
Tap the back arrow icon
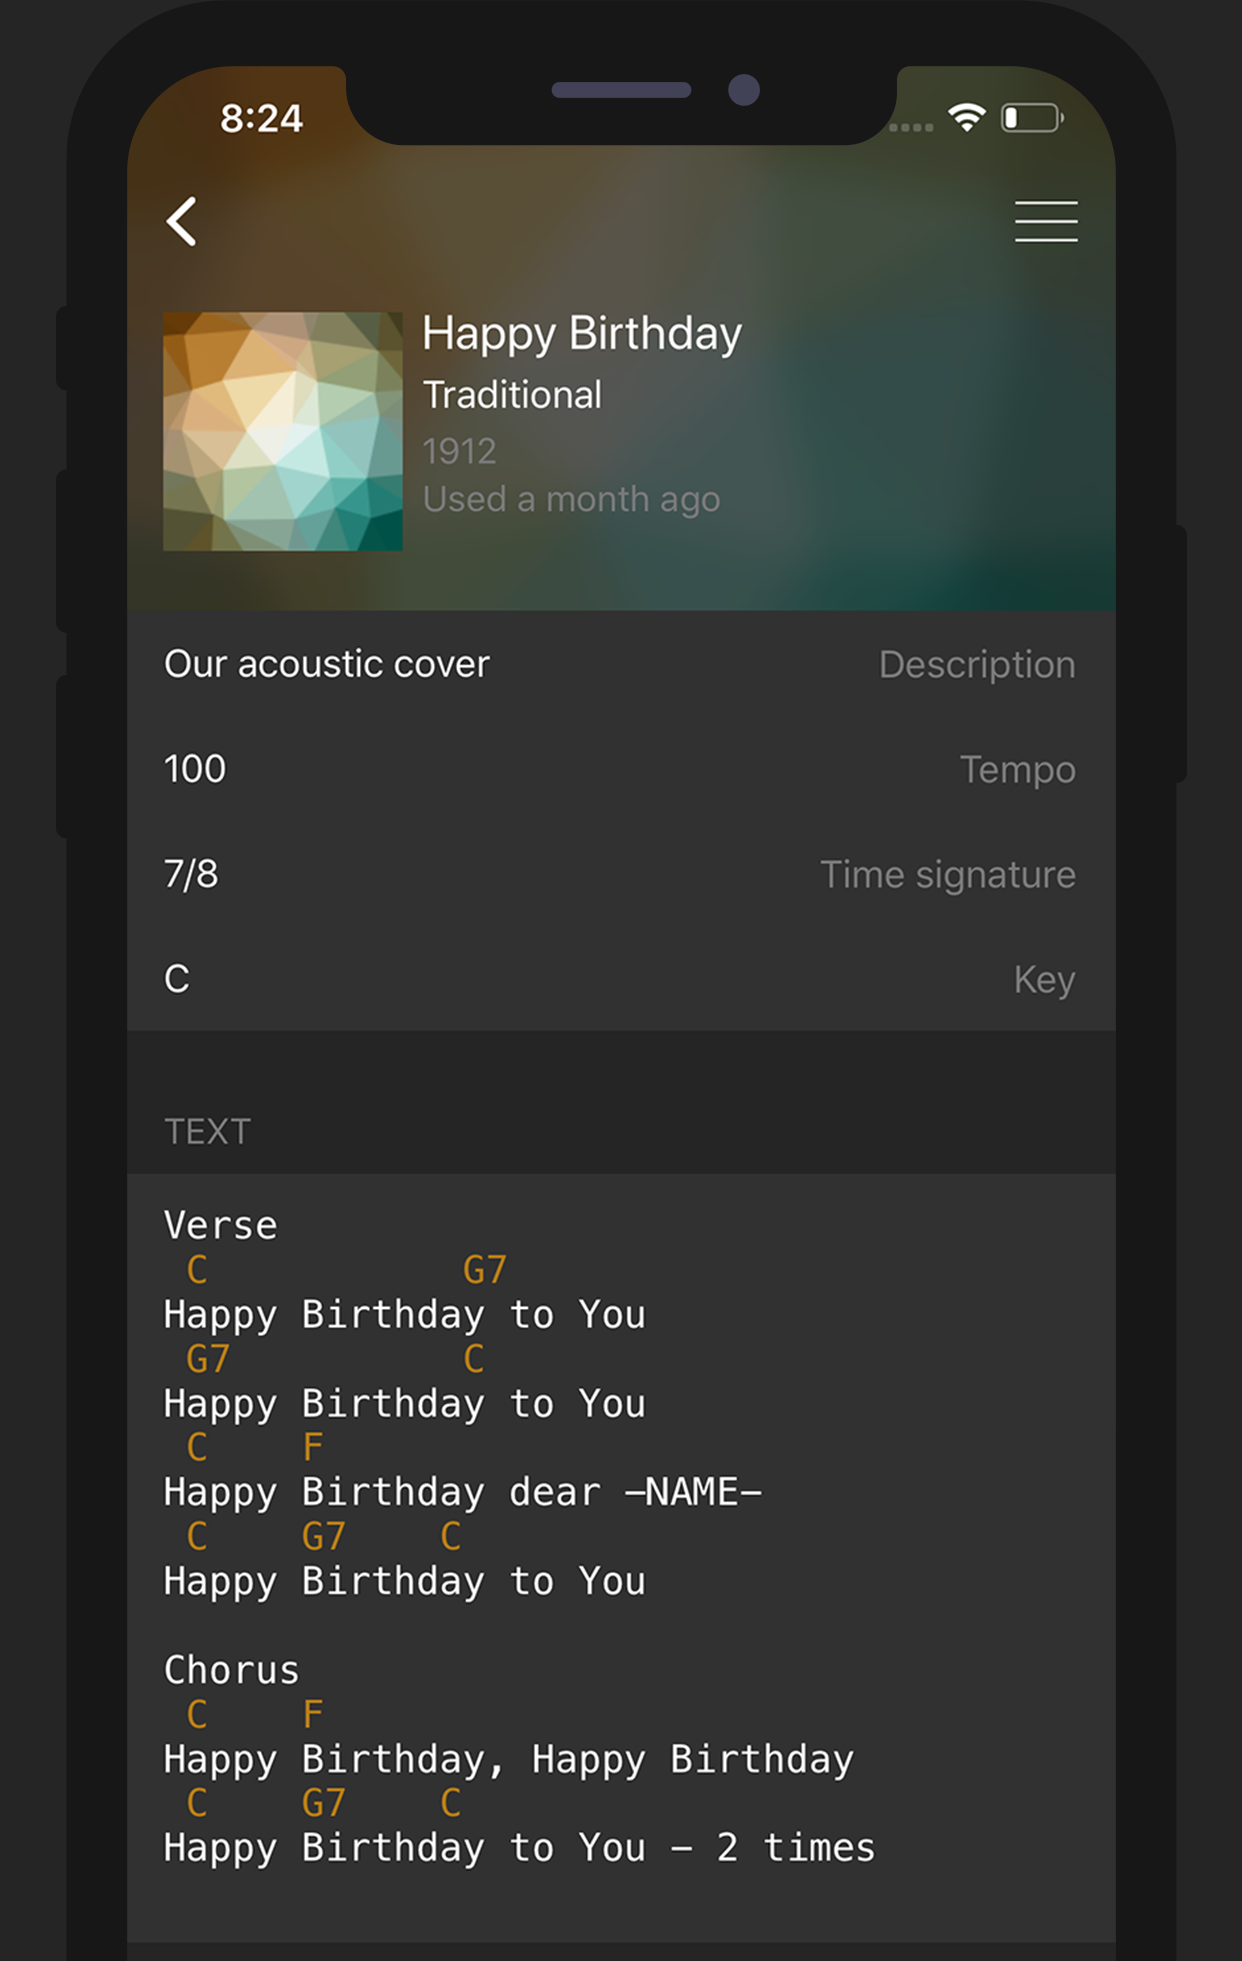click(181, 221)
